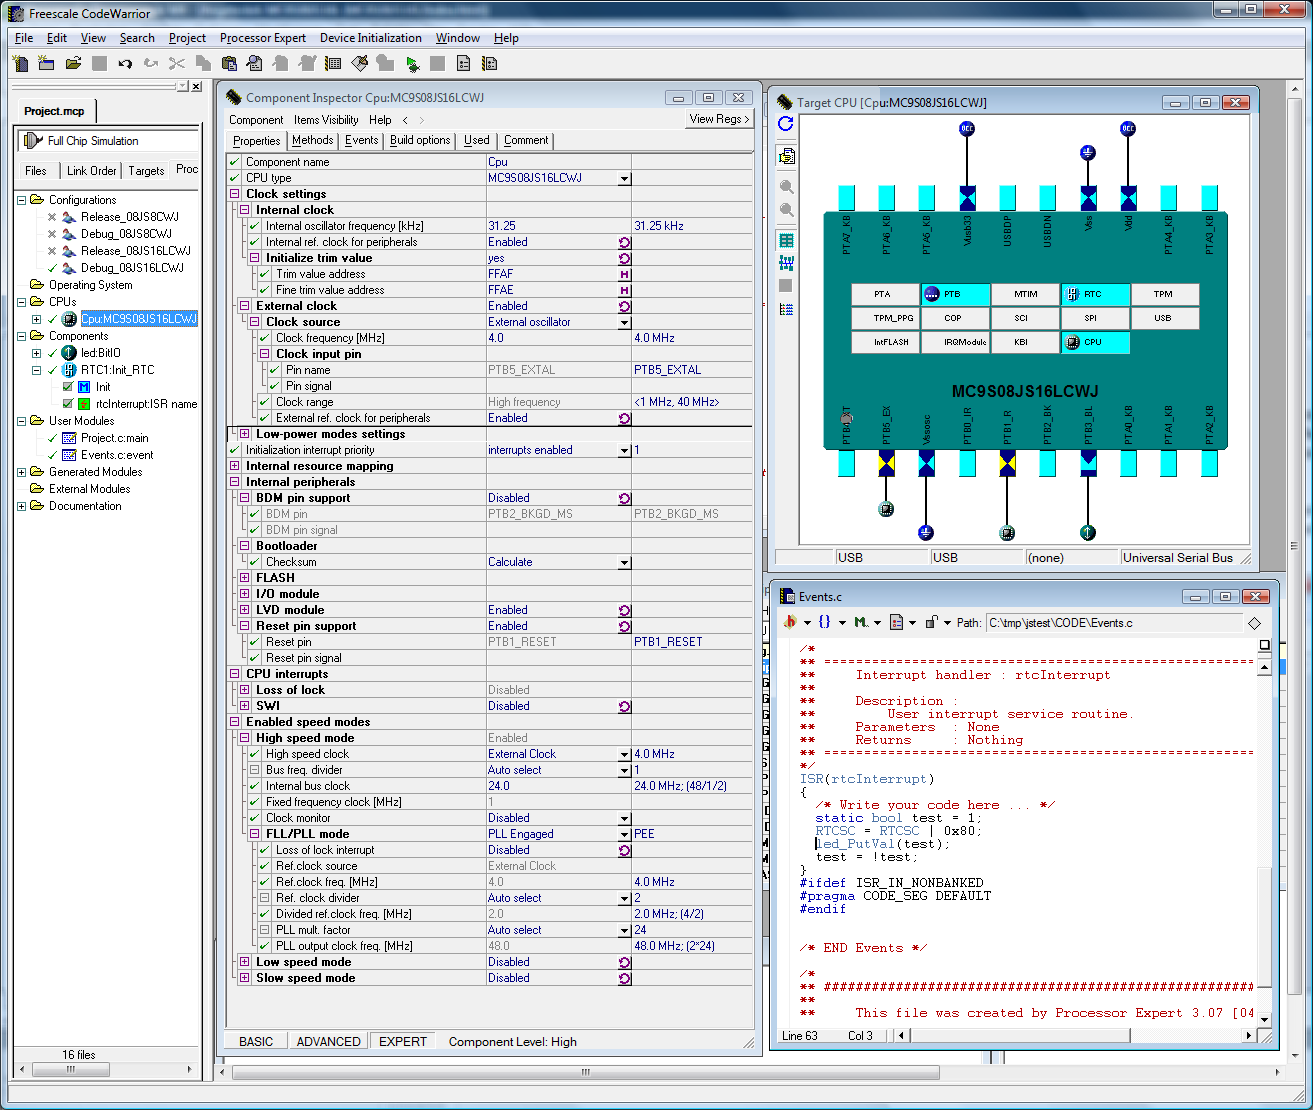The width and height of the screenshot is (1313, 1110).
Task: Expand the Generated Modules folder
Action: 22,472
